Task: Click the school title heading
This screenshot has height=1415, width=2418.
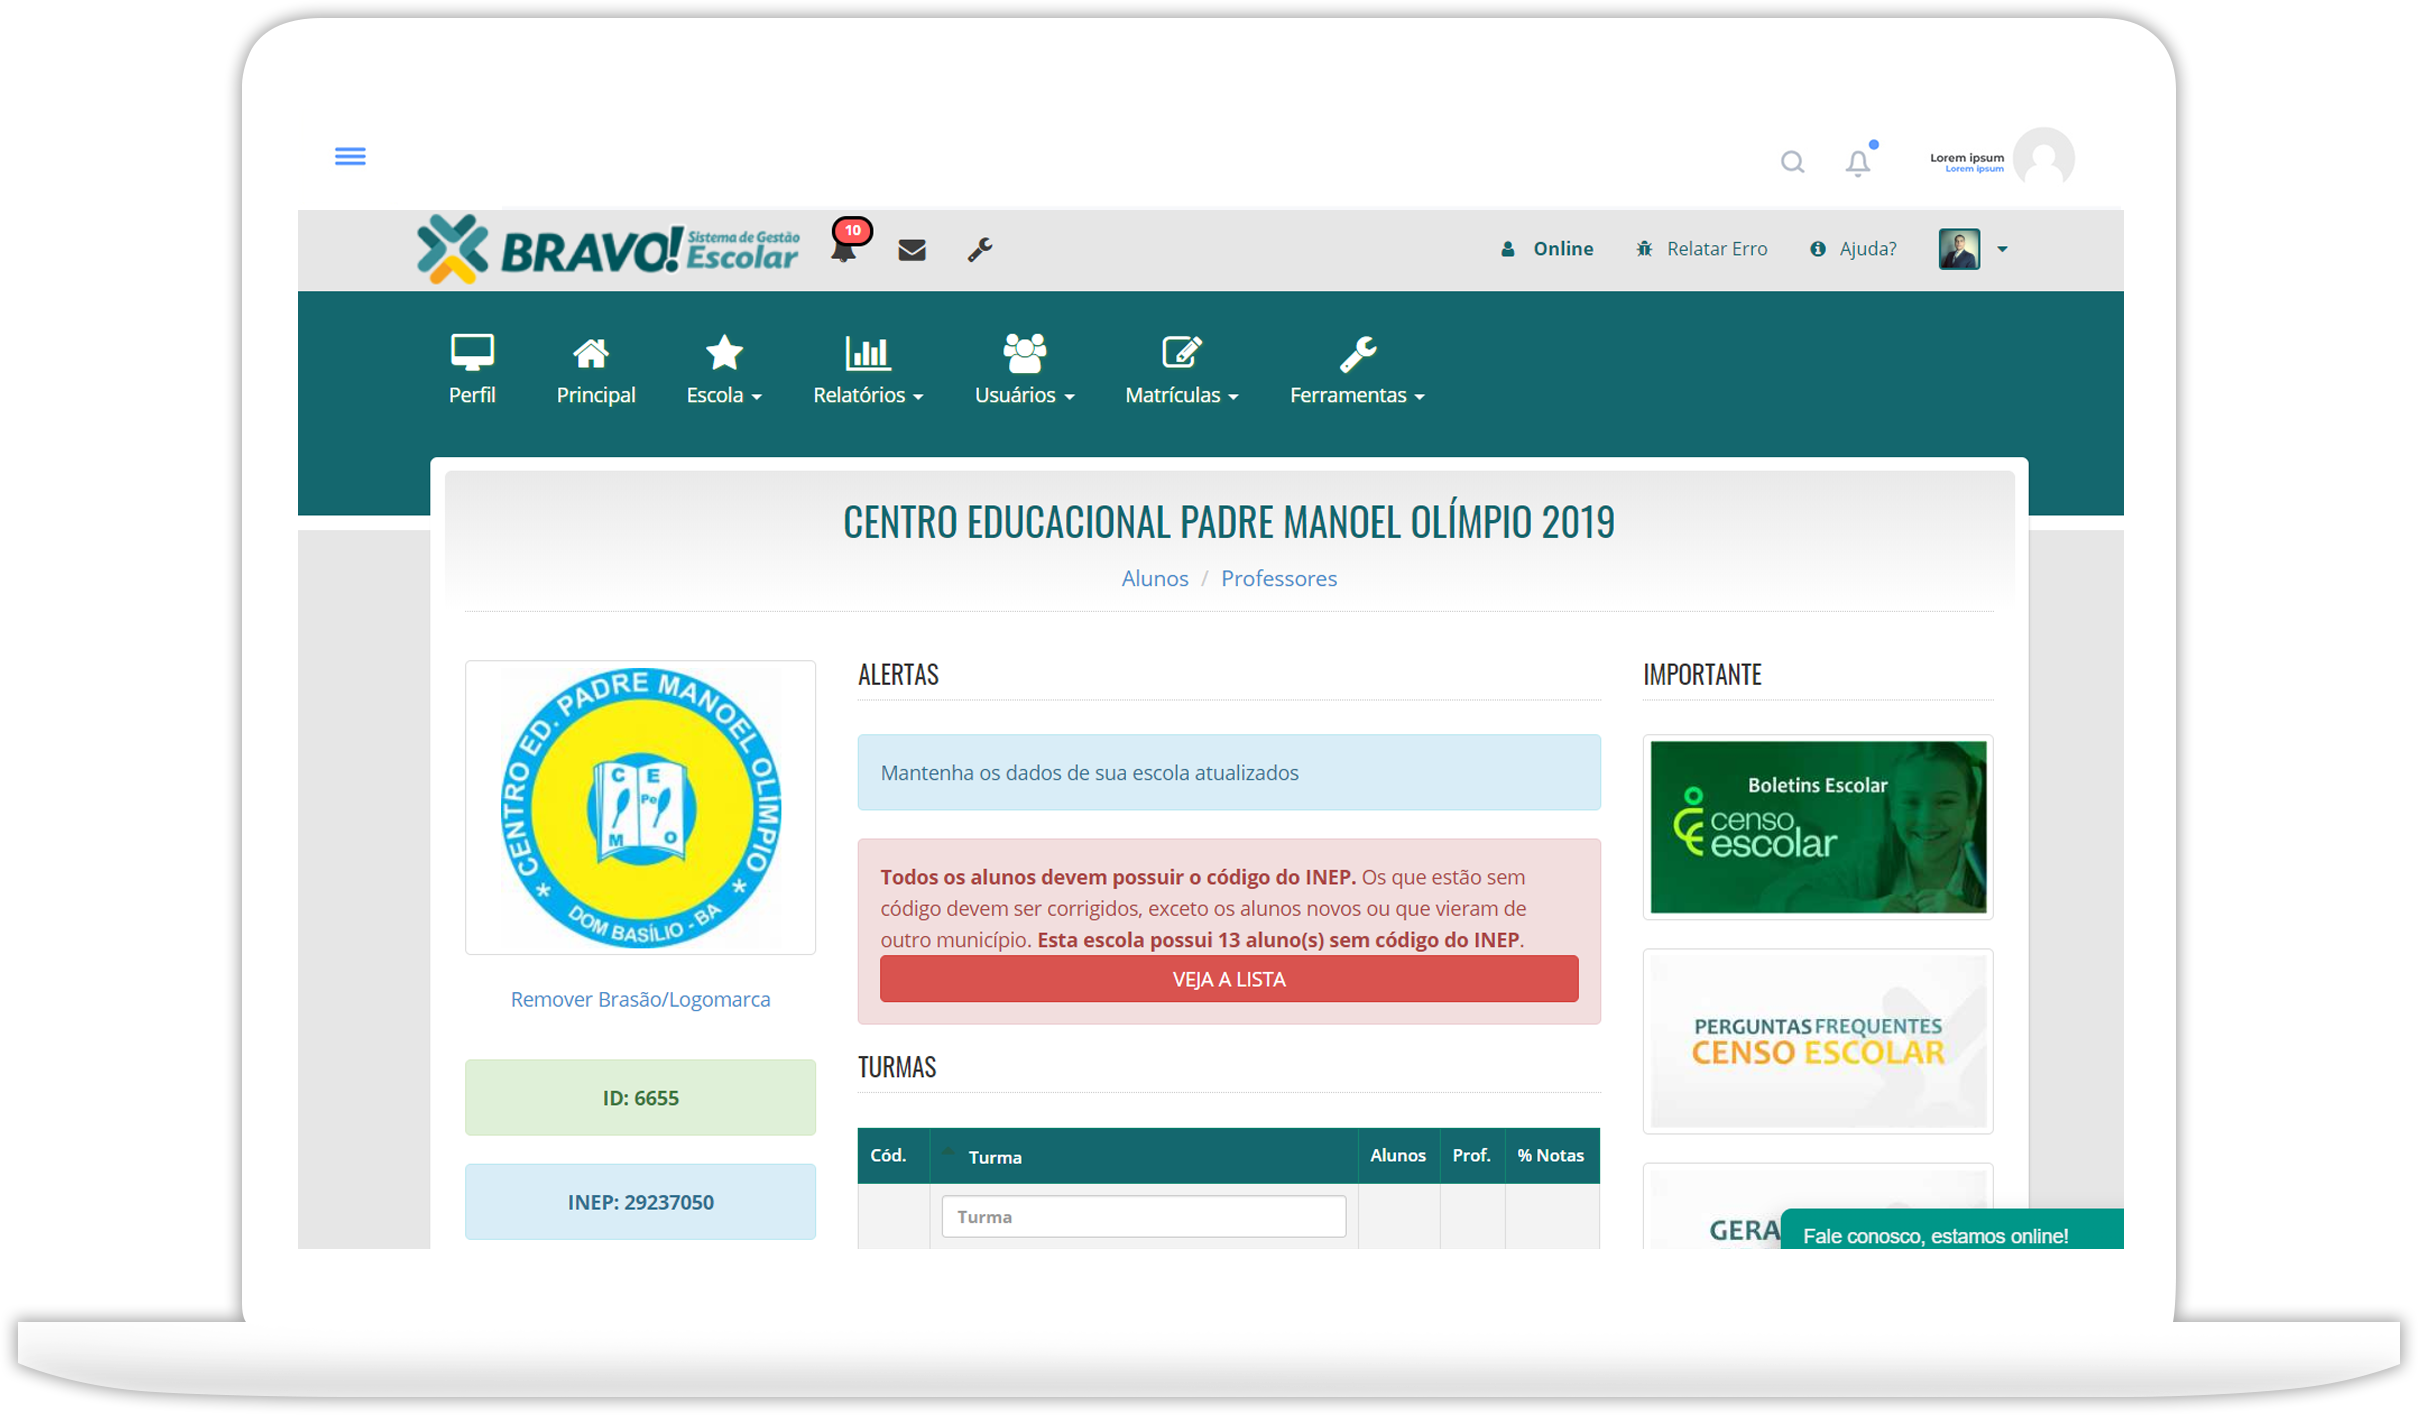Action: (x=1229, y=522)
